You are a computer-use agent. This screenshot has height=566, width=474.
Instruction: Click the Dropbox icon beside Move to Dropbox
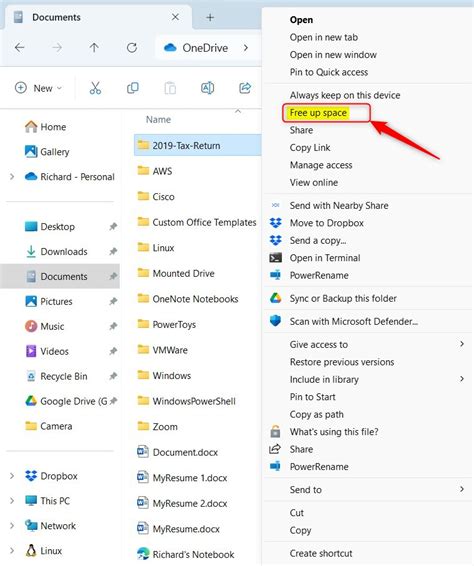pos(275,223)
